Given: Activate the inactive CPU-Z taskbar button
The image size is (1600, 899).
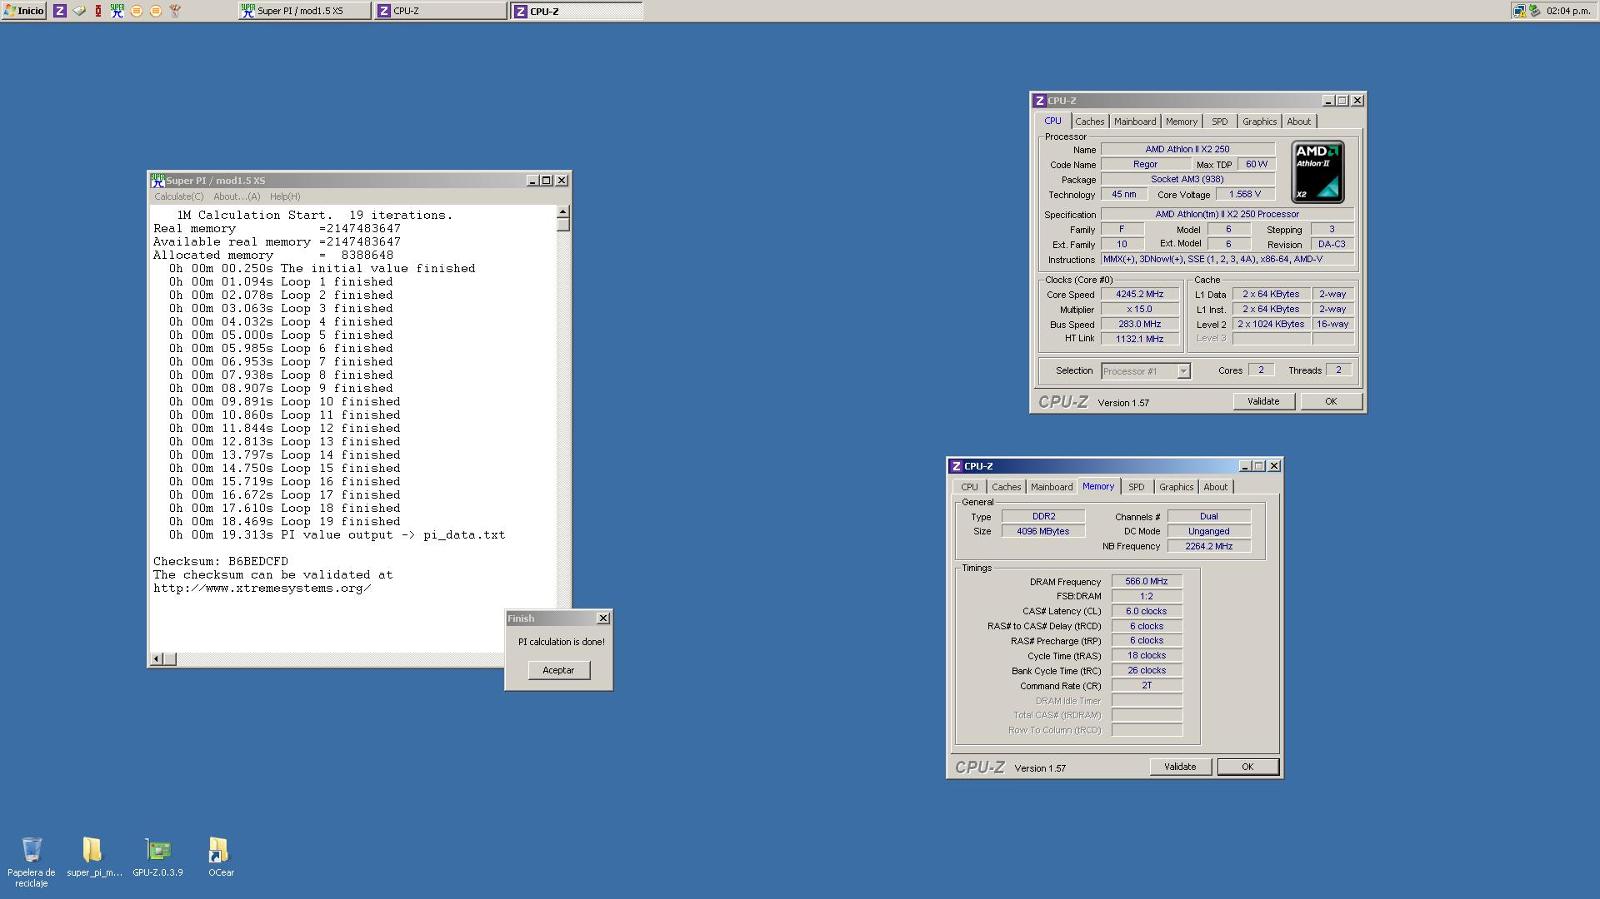Looking at the screenshot, I should click(441, 11).
